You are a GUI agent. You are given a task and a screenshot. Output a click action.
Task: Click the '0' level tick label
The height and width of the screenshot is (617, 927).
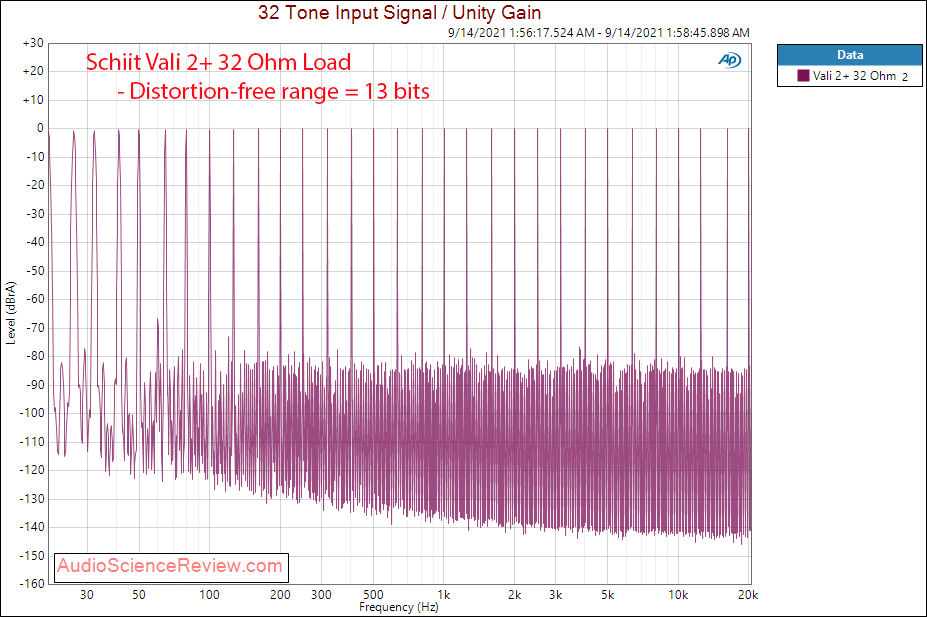[x=40, y=128]
